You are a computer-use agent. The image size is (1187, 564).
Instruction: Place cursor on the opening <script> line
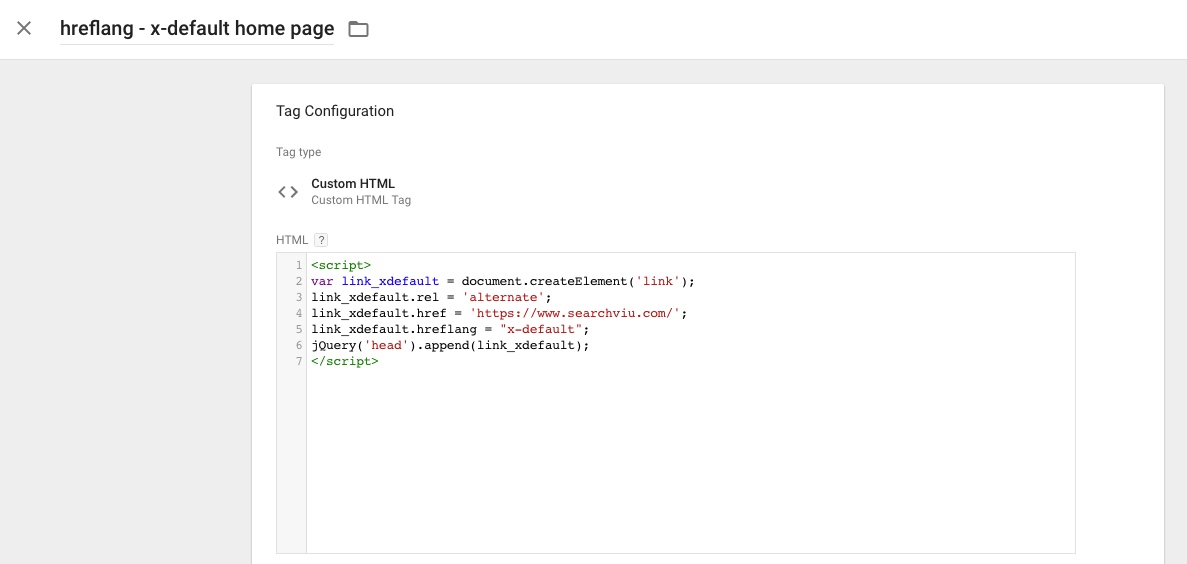click(x=340, y=265)
